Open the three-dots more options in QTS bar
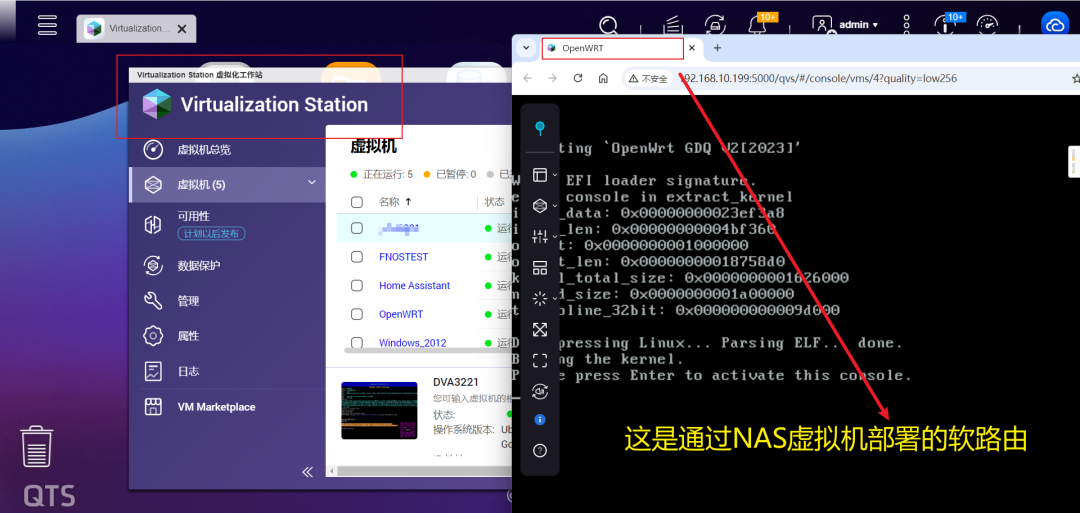The height and width of the screenshot is (513, 1080). pyautogui.click(x=907, y=25)
